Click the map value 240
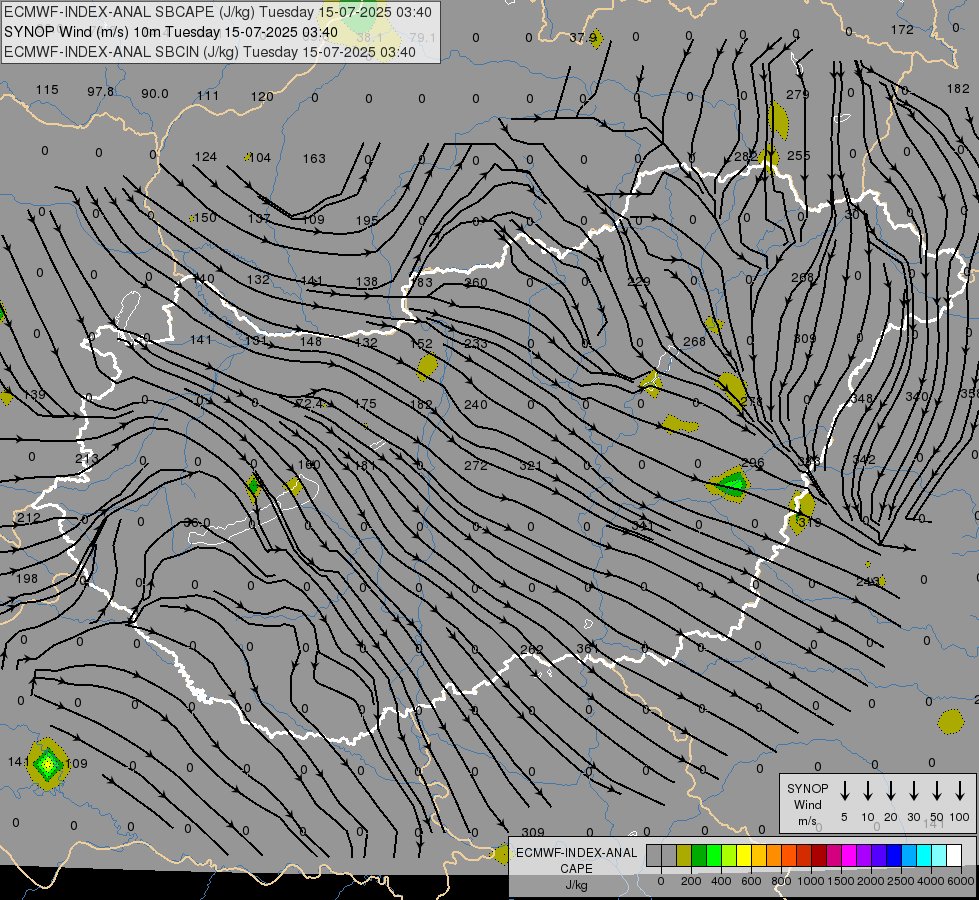The image size is (979, 900). pos(476,405)
